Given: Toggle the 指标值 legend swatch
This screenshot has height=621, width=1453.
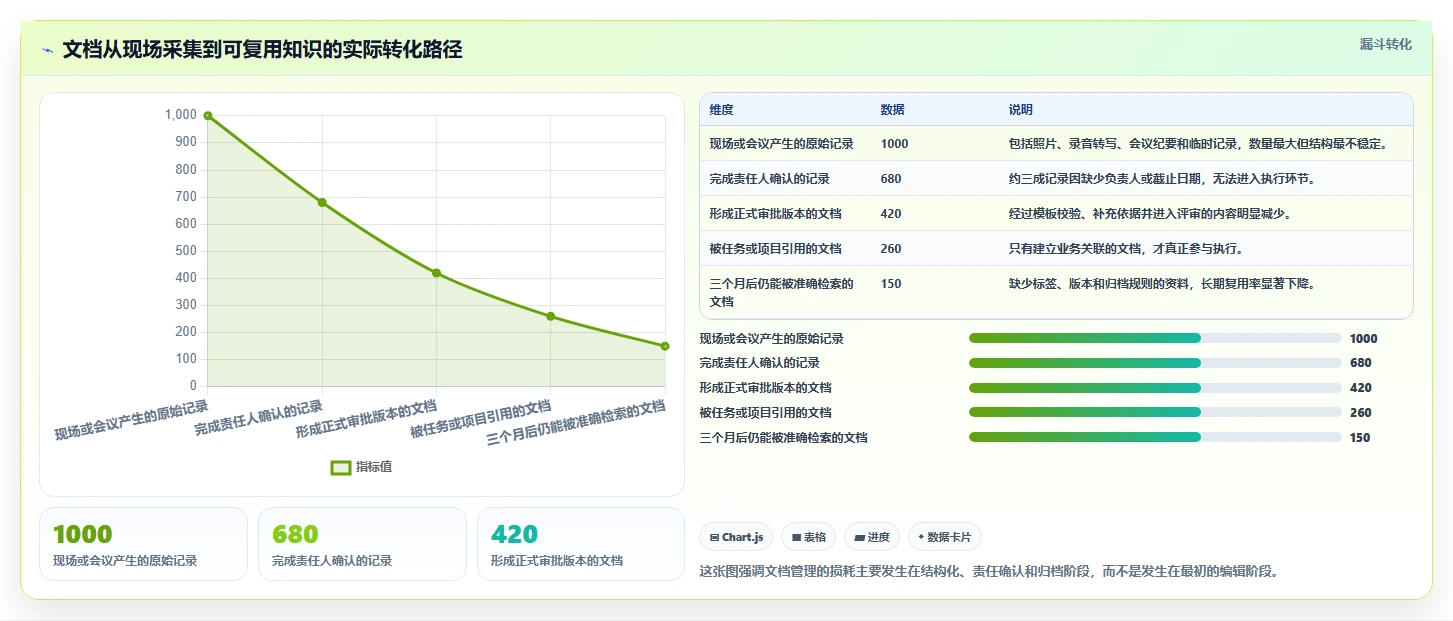Looking at the screenshot, I should coord(341,467).
